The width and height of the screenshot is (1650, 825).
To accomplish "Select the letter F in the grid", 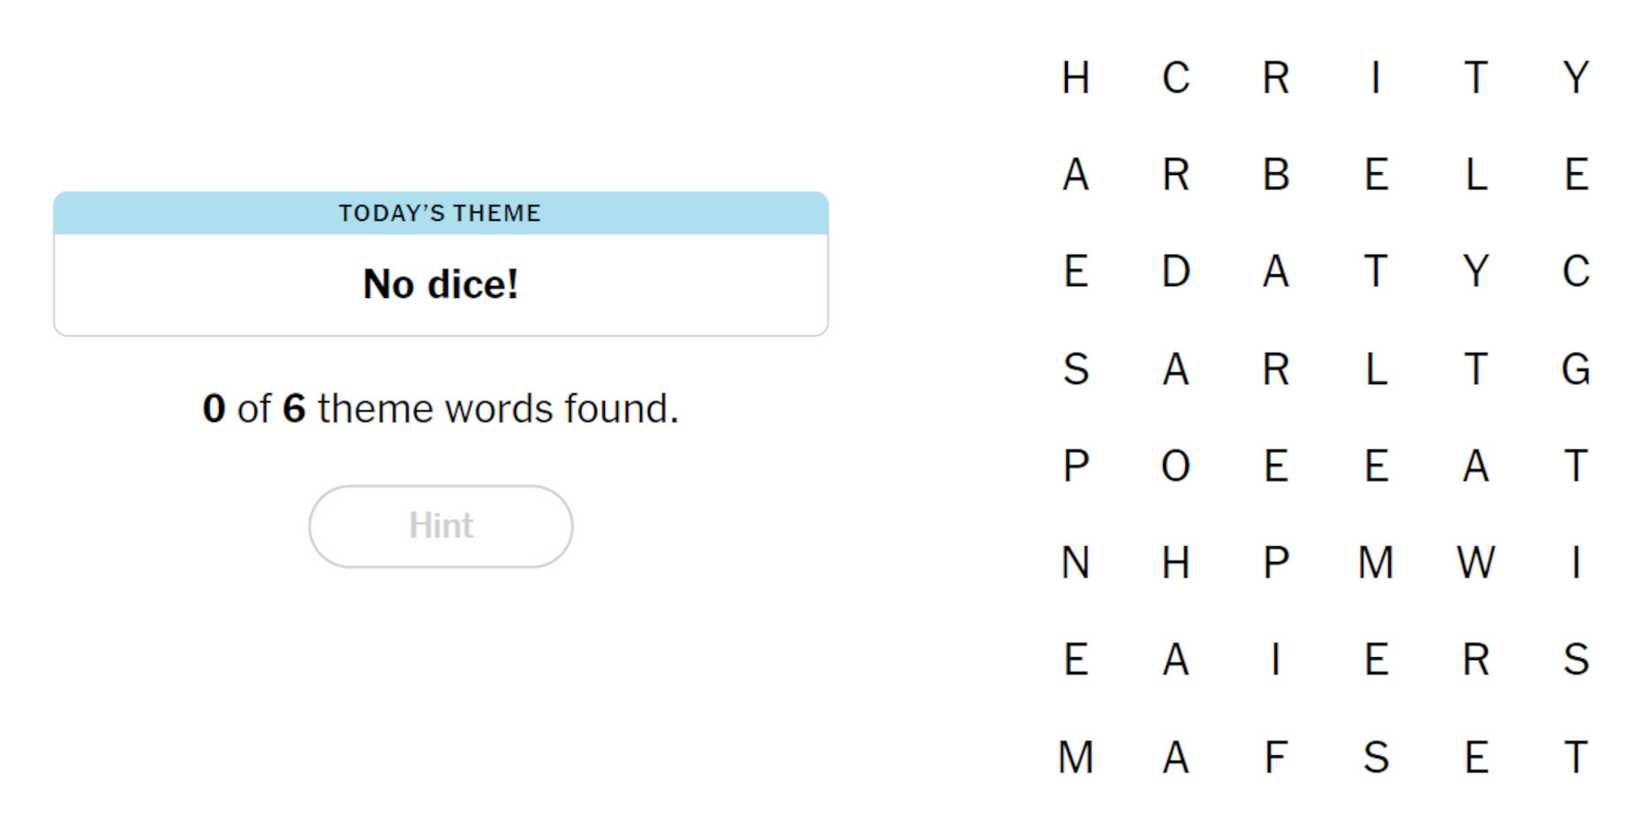I will (x=1275, y=757).
